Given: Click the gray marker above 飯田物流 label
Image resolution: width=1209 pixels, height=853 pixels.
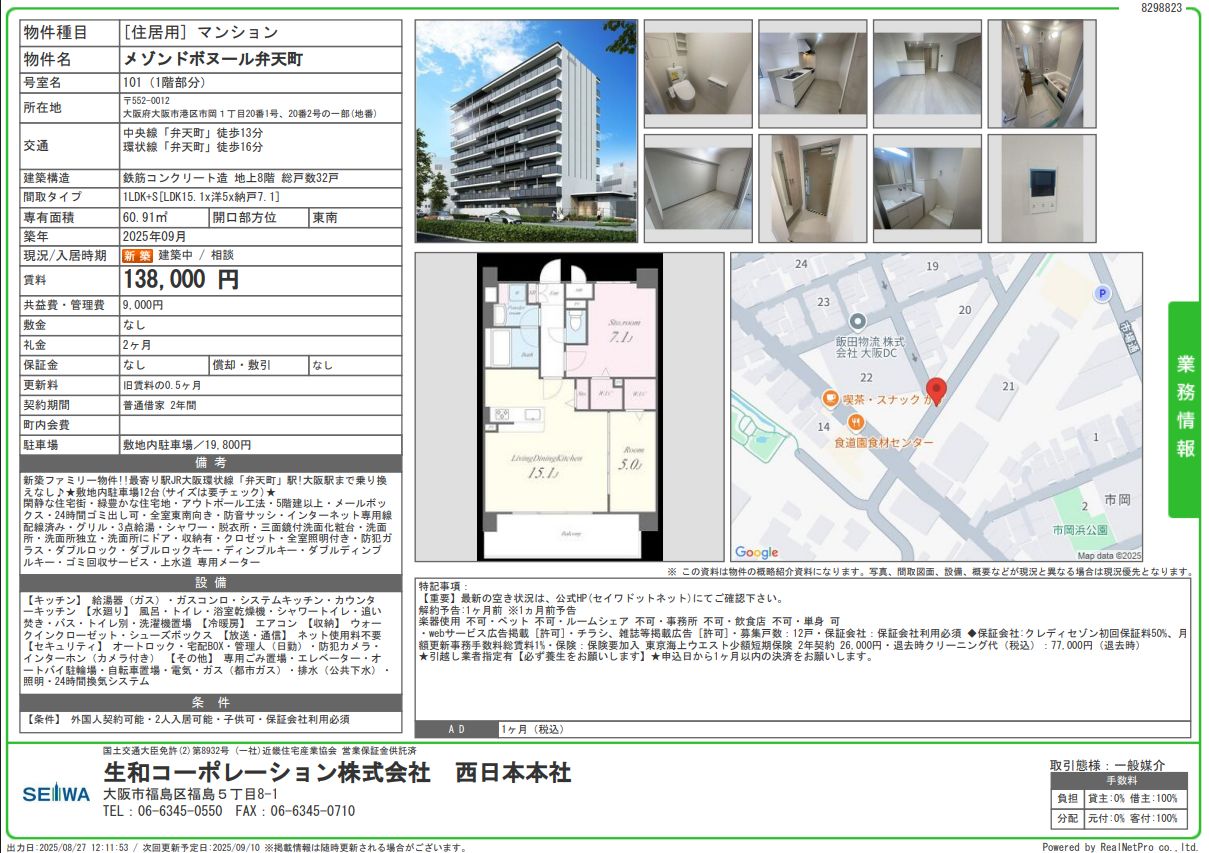Looking at the screenshot, I should click(856, 321).
